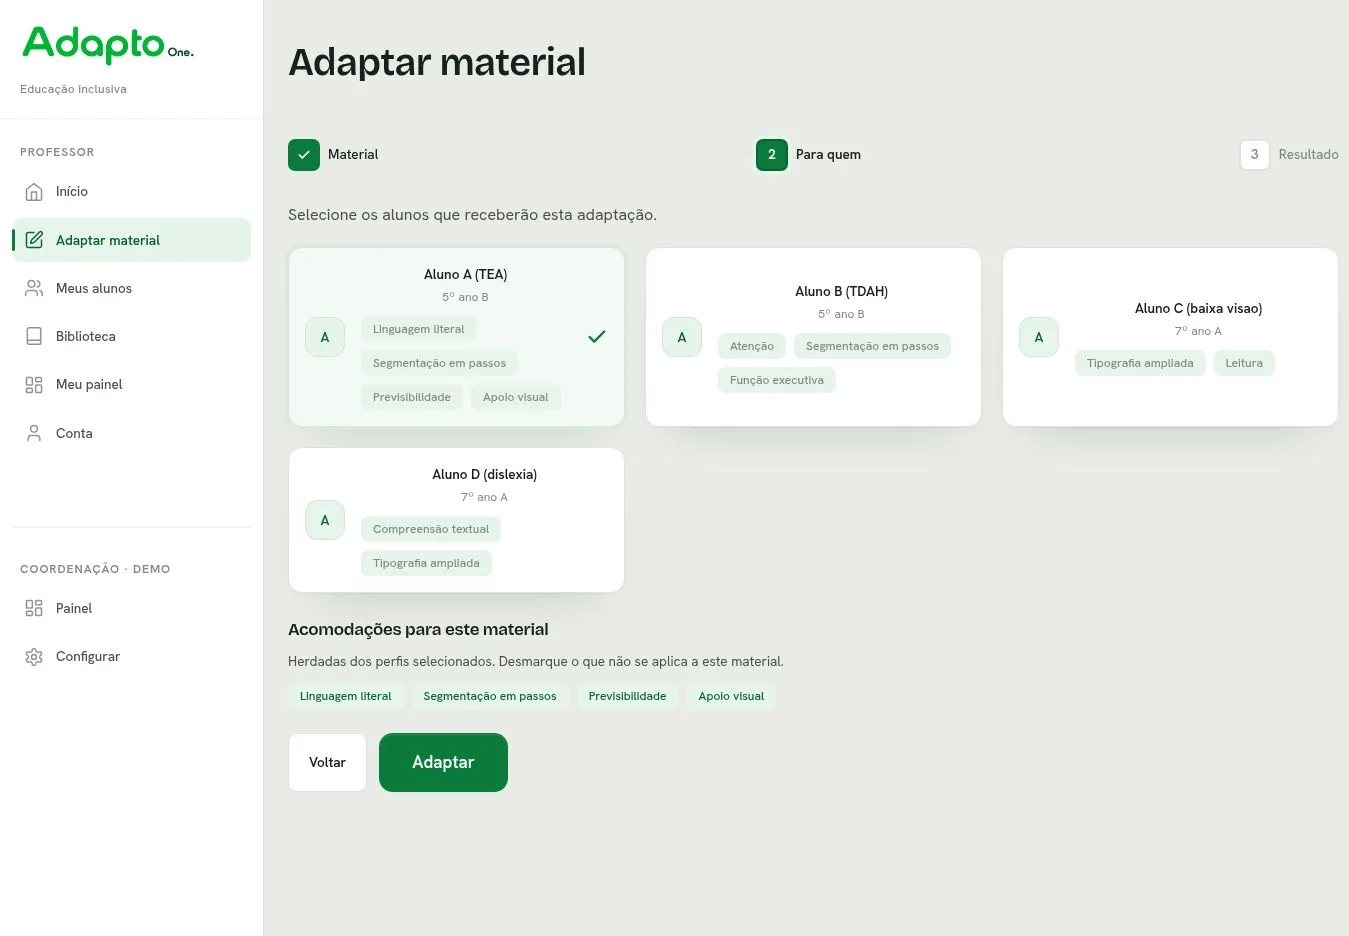Uncheck the Previsibilidade accommodation chip

(x=627, y=696)
